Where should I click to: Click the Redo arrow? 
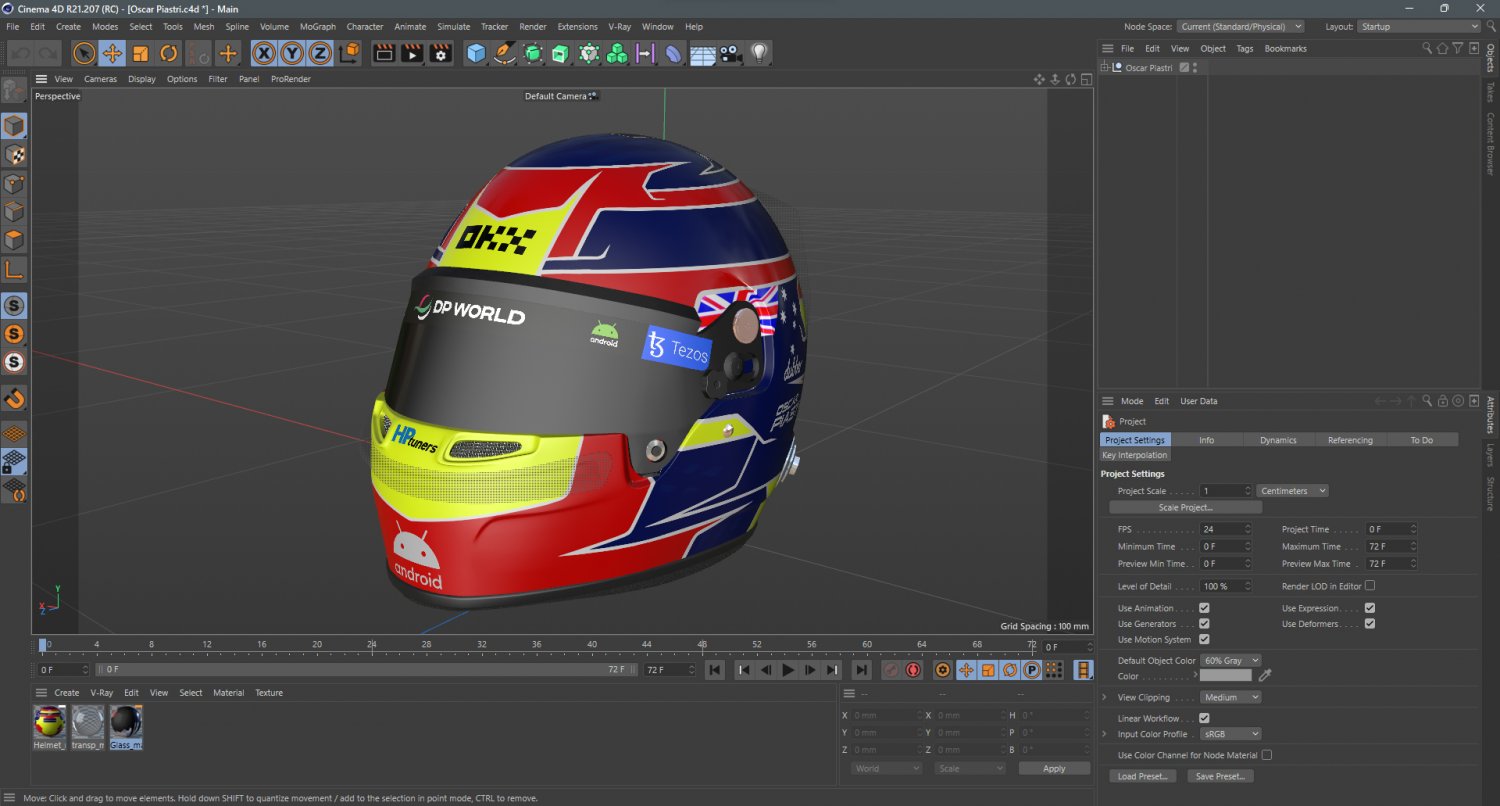click(x=48, y=53)
